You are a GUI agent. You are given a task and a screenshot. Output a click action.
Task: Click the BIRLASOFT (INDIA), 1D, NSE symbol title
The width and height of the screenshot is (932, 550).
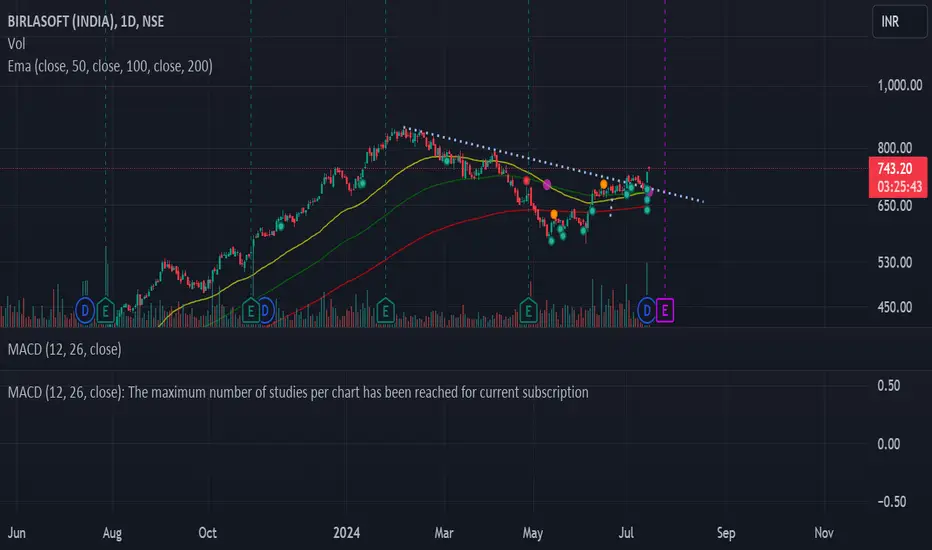(x=86, y=21)
